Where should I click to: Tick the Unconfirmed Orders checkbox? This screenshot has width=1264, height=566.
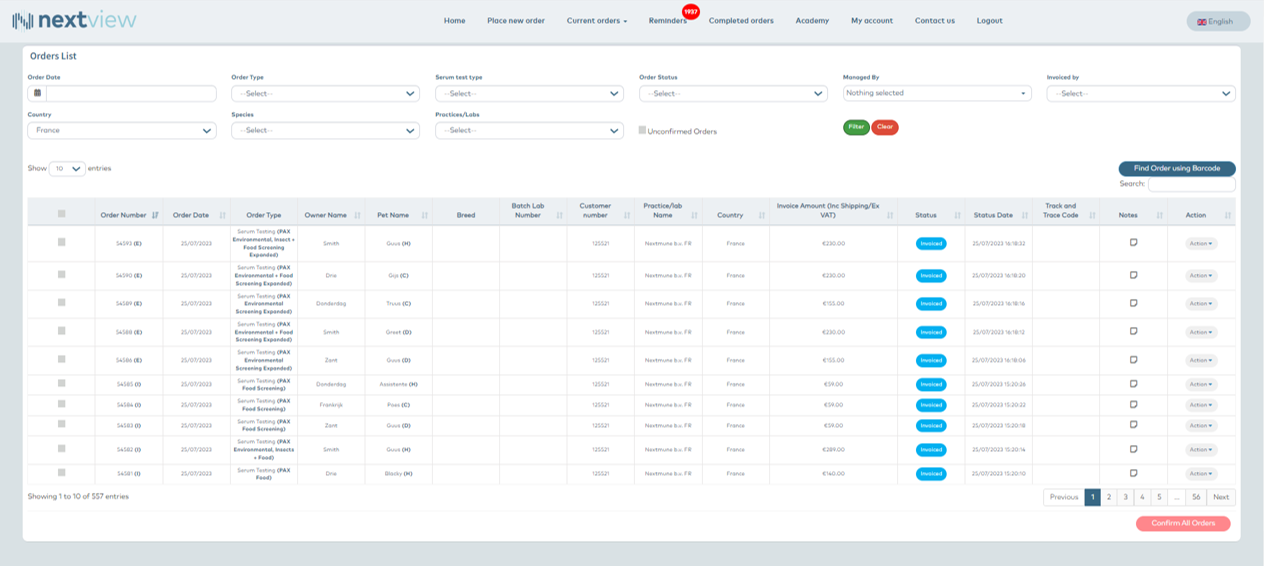[x=643, y=130]
